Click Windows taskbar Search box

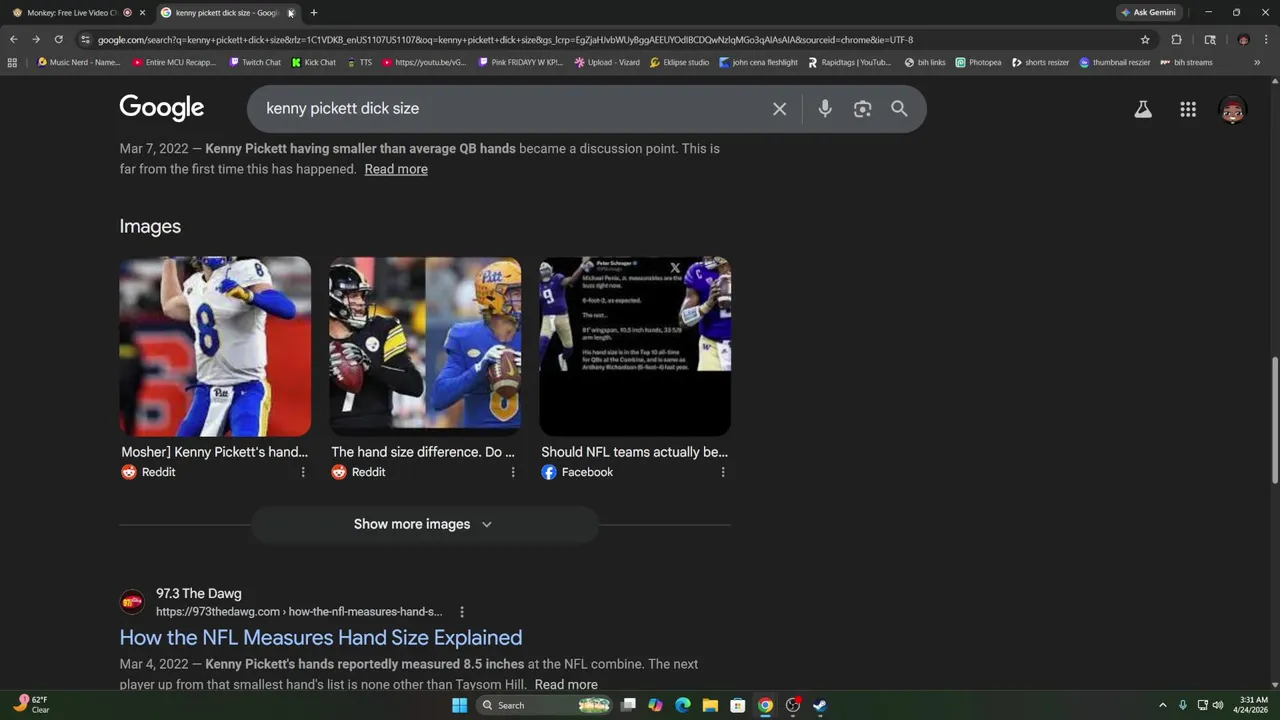[x=545, y=705]
